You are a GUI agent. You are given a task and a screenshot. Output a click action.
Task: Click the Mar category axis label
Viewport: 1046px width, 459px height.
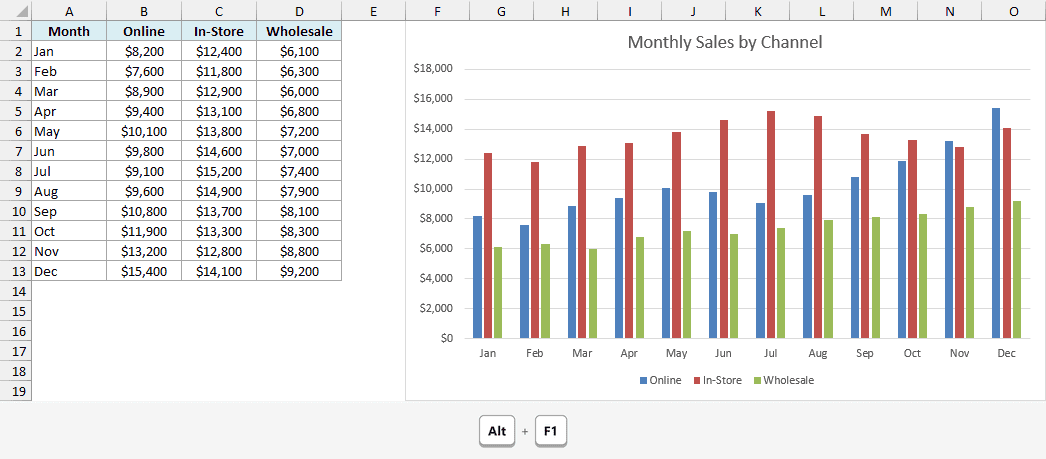582,354
